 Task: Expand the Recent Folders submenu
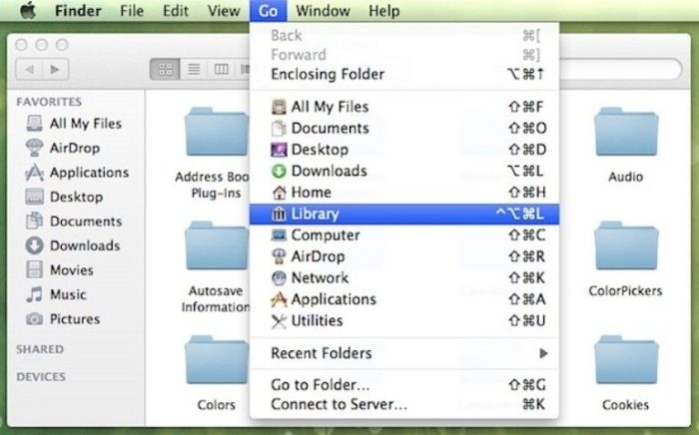coord(404,353)
